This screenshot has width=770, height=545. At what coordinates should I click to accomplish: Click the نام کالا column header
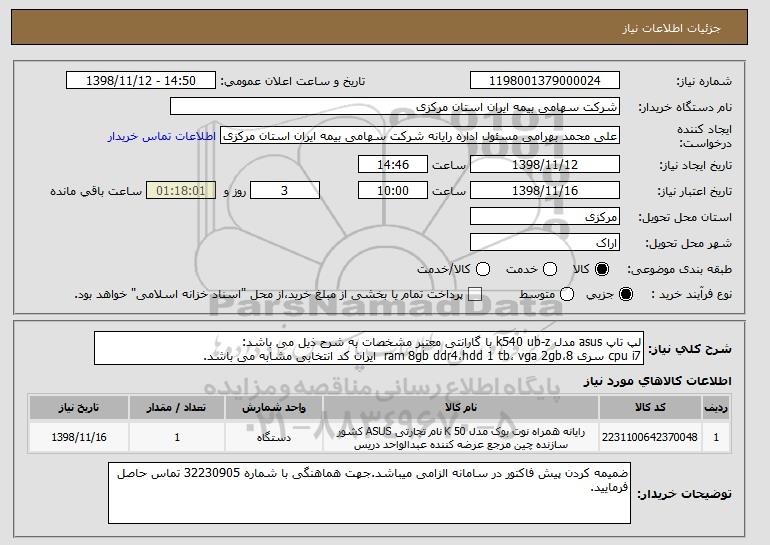coord(461,408)
